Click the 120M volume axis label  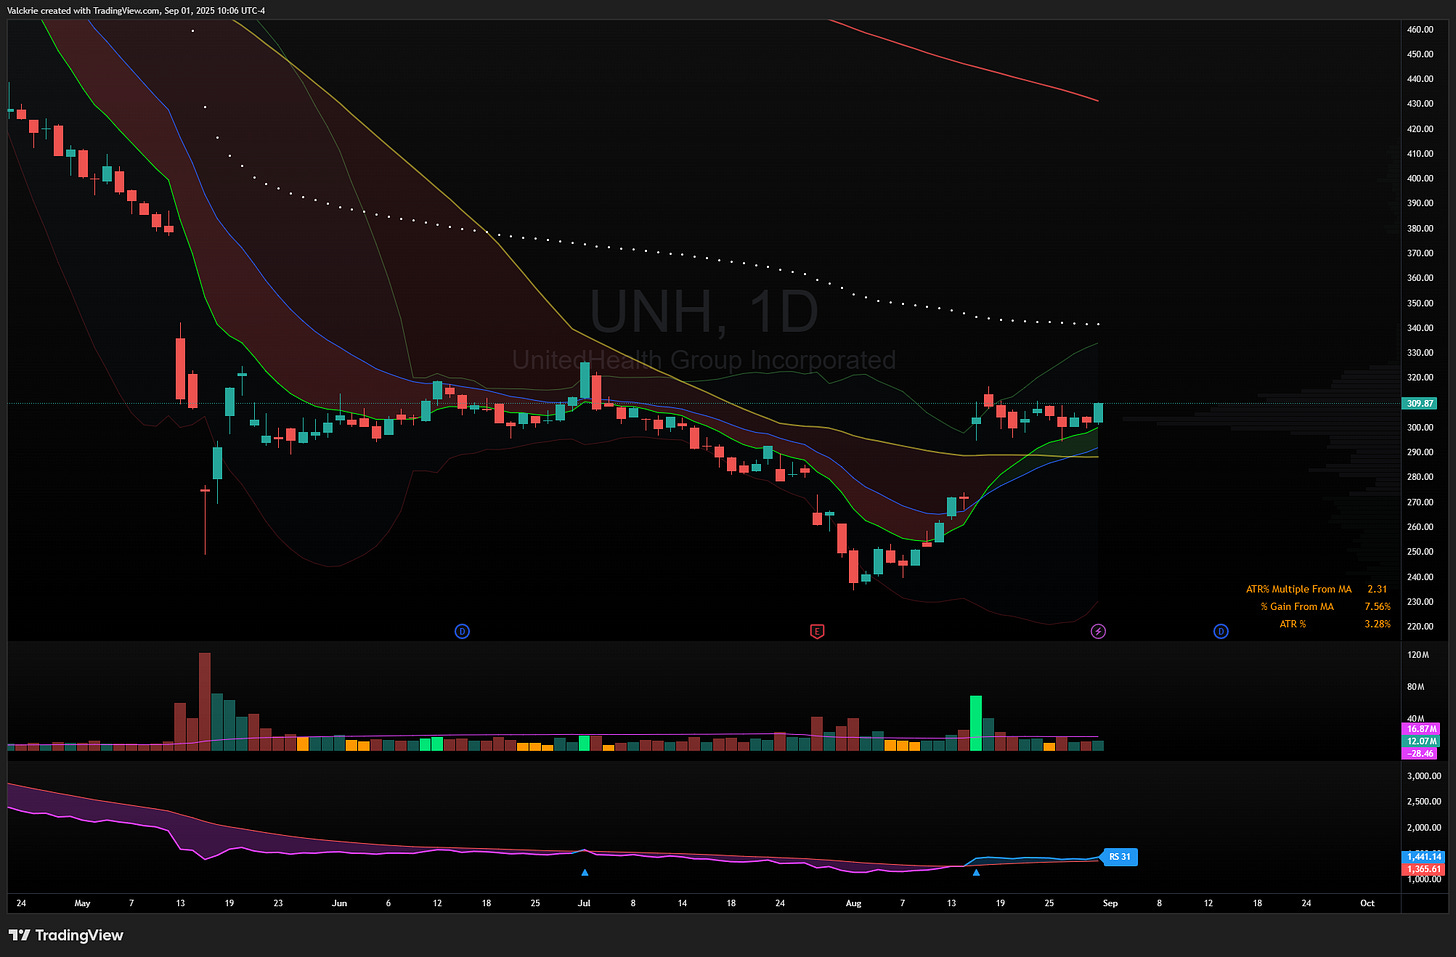(x=1417, y=655)
